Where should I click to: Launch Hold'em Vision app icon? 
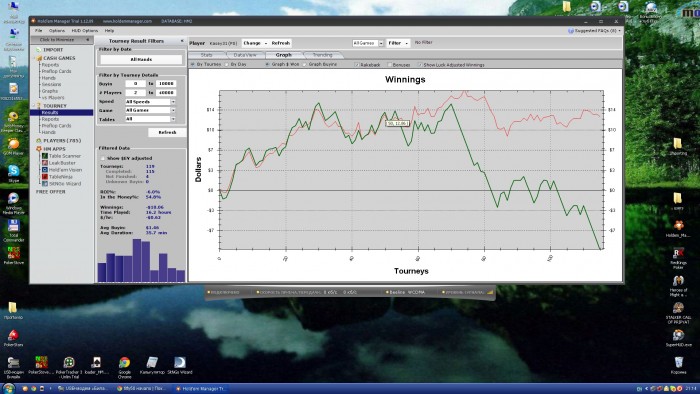[x=45, y=170]
